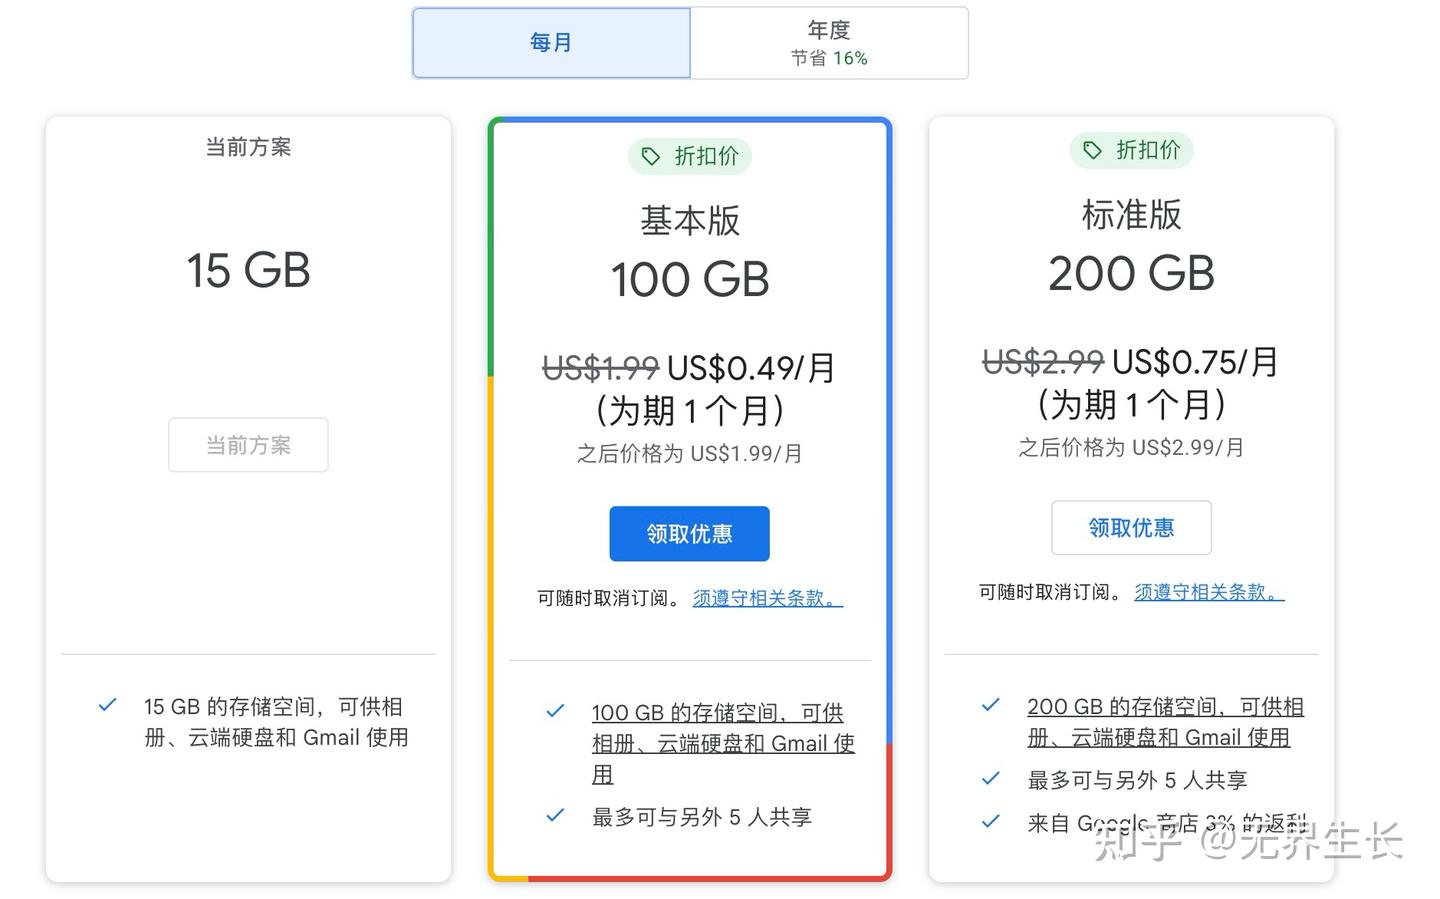Click 领取优惠 on the 标准版 plan

coord(1131,527)
